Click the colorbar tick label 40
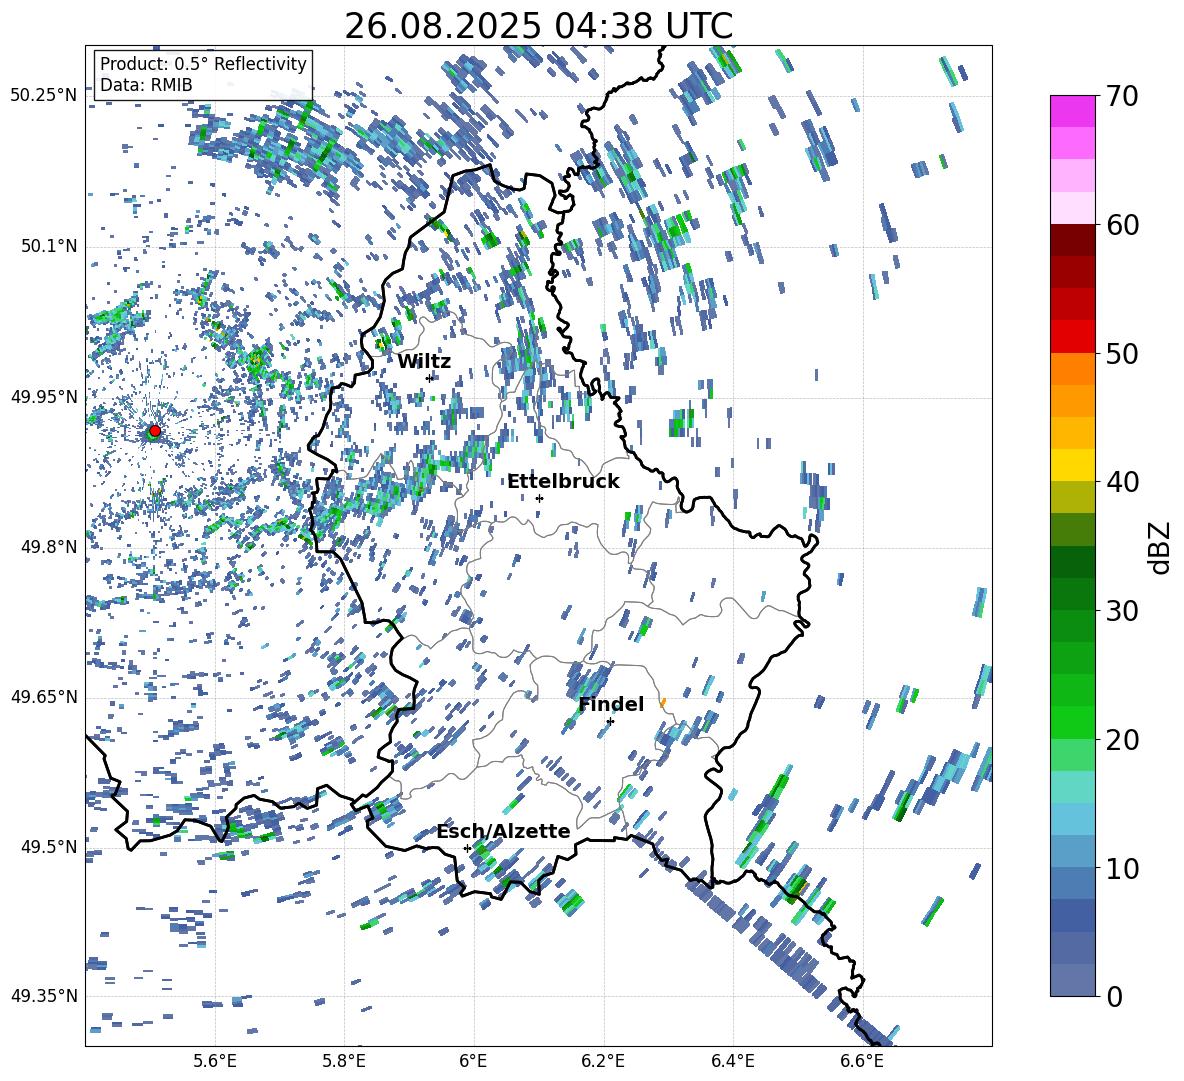The height and width of the screenshot is (1081, 1184). click(x=1122, y=482)
